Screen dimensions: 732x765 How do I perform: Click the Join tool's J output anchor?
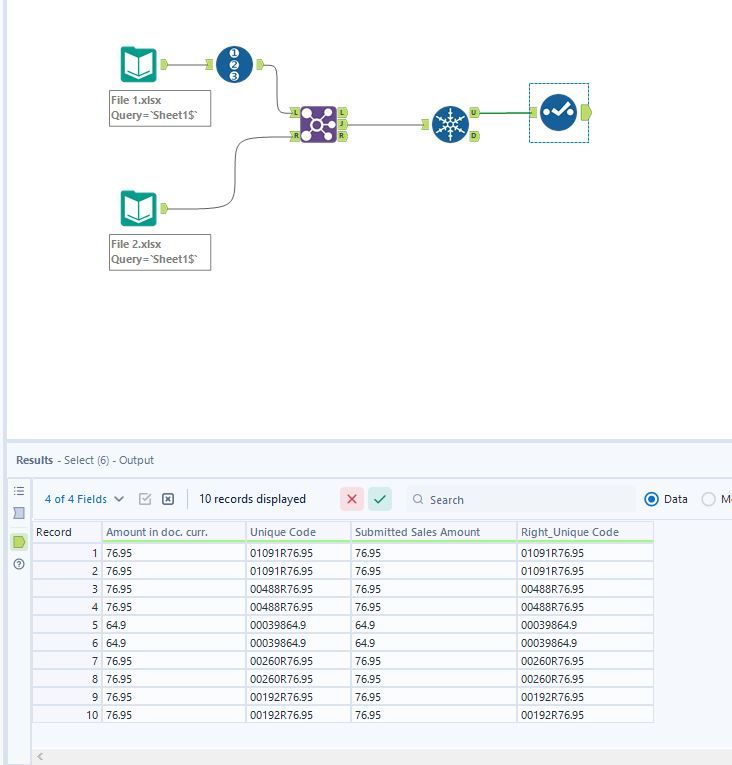click(x=342, y=124)
